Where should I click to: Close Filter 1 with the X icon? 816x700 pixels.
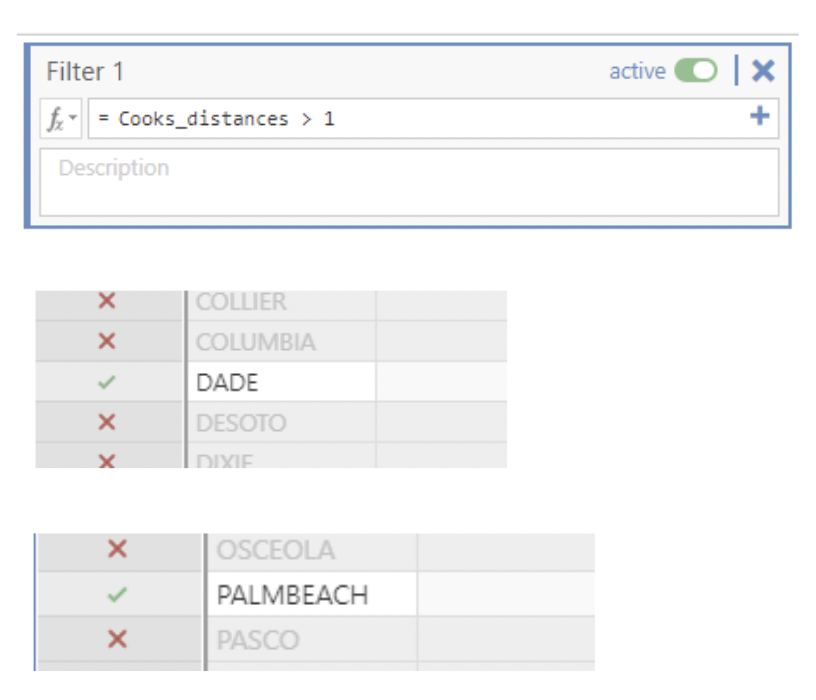point(763,71)
